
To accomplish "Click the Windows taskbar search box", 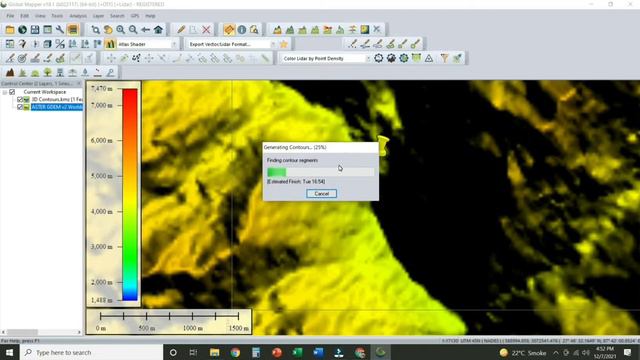I will pyautogui.click(x=92, y=352).
